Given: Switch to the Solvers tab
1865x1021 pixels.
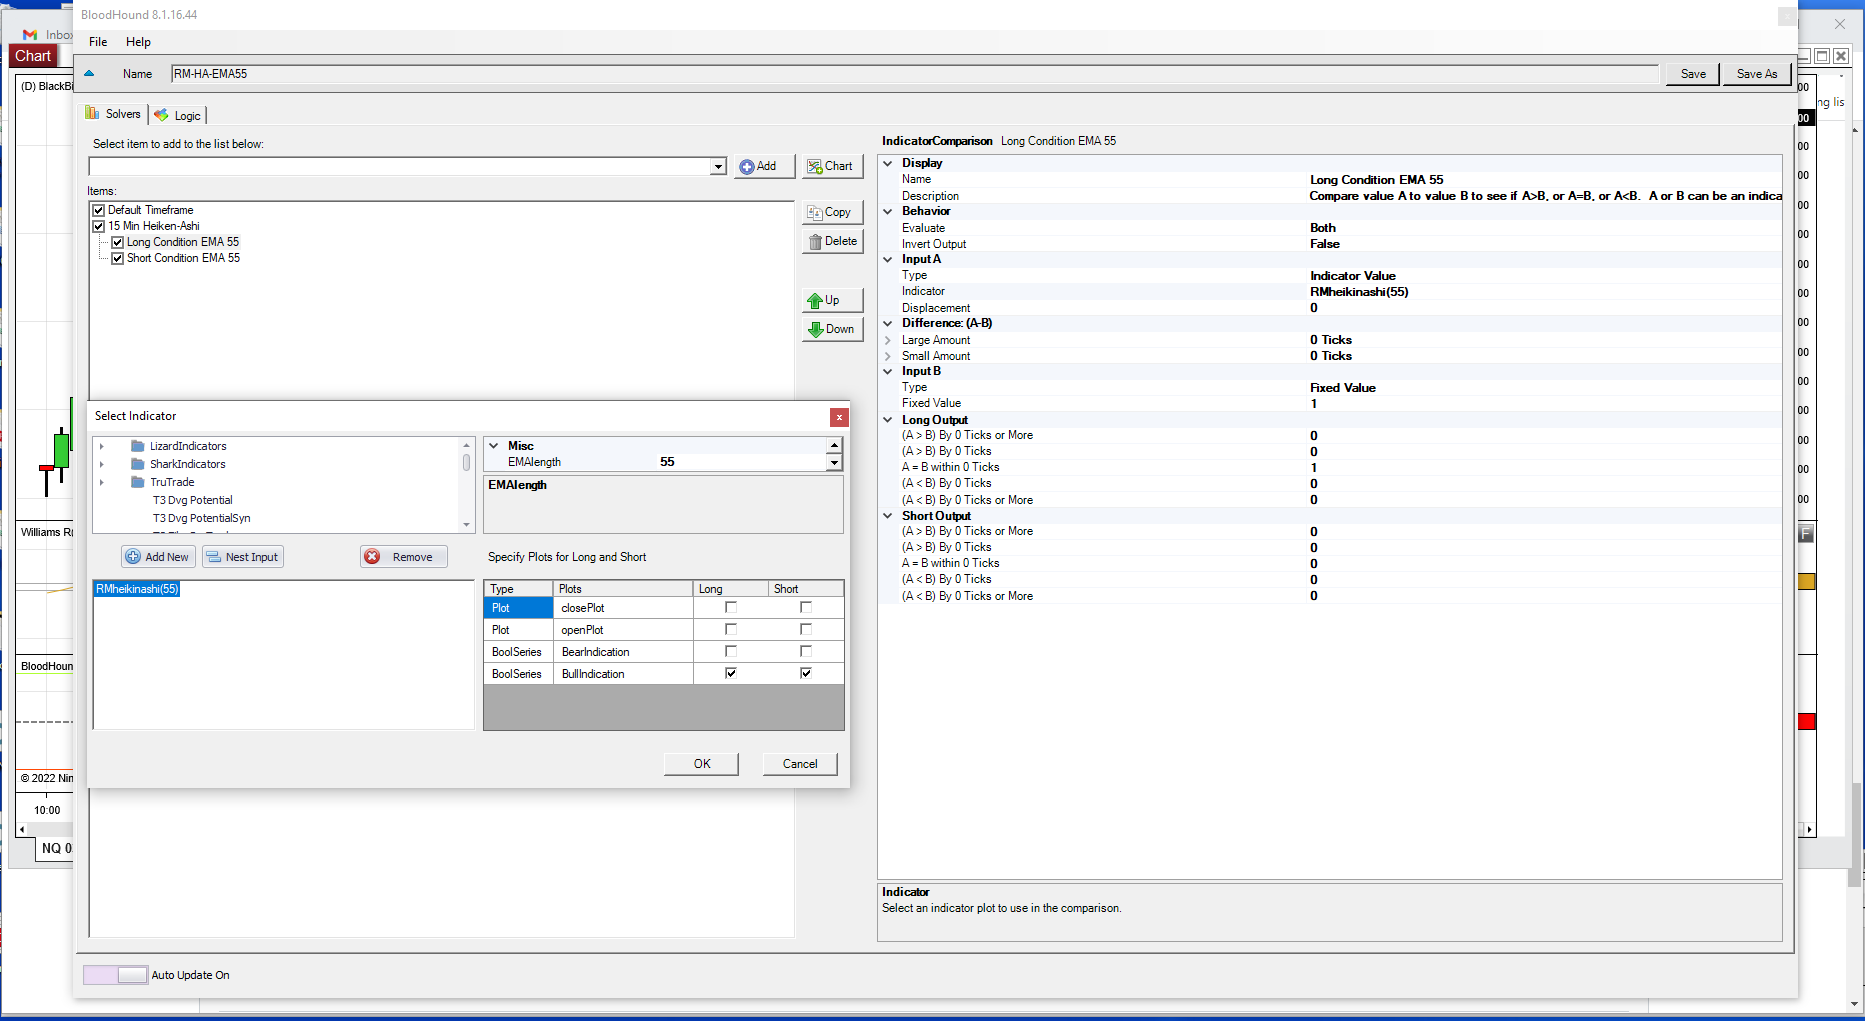Looking at the screenshot, I should tap(114, 114).
